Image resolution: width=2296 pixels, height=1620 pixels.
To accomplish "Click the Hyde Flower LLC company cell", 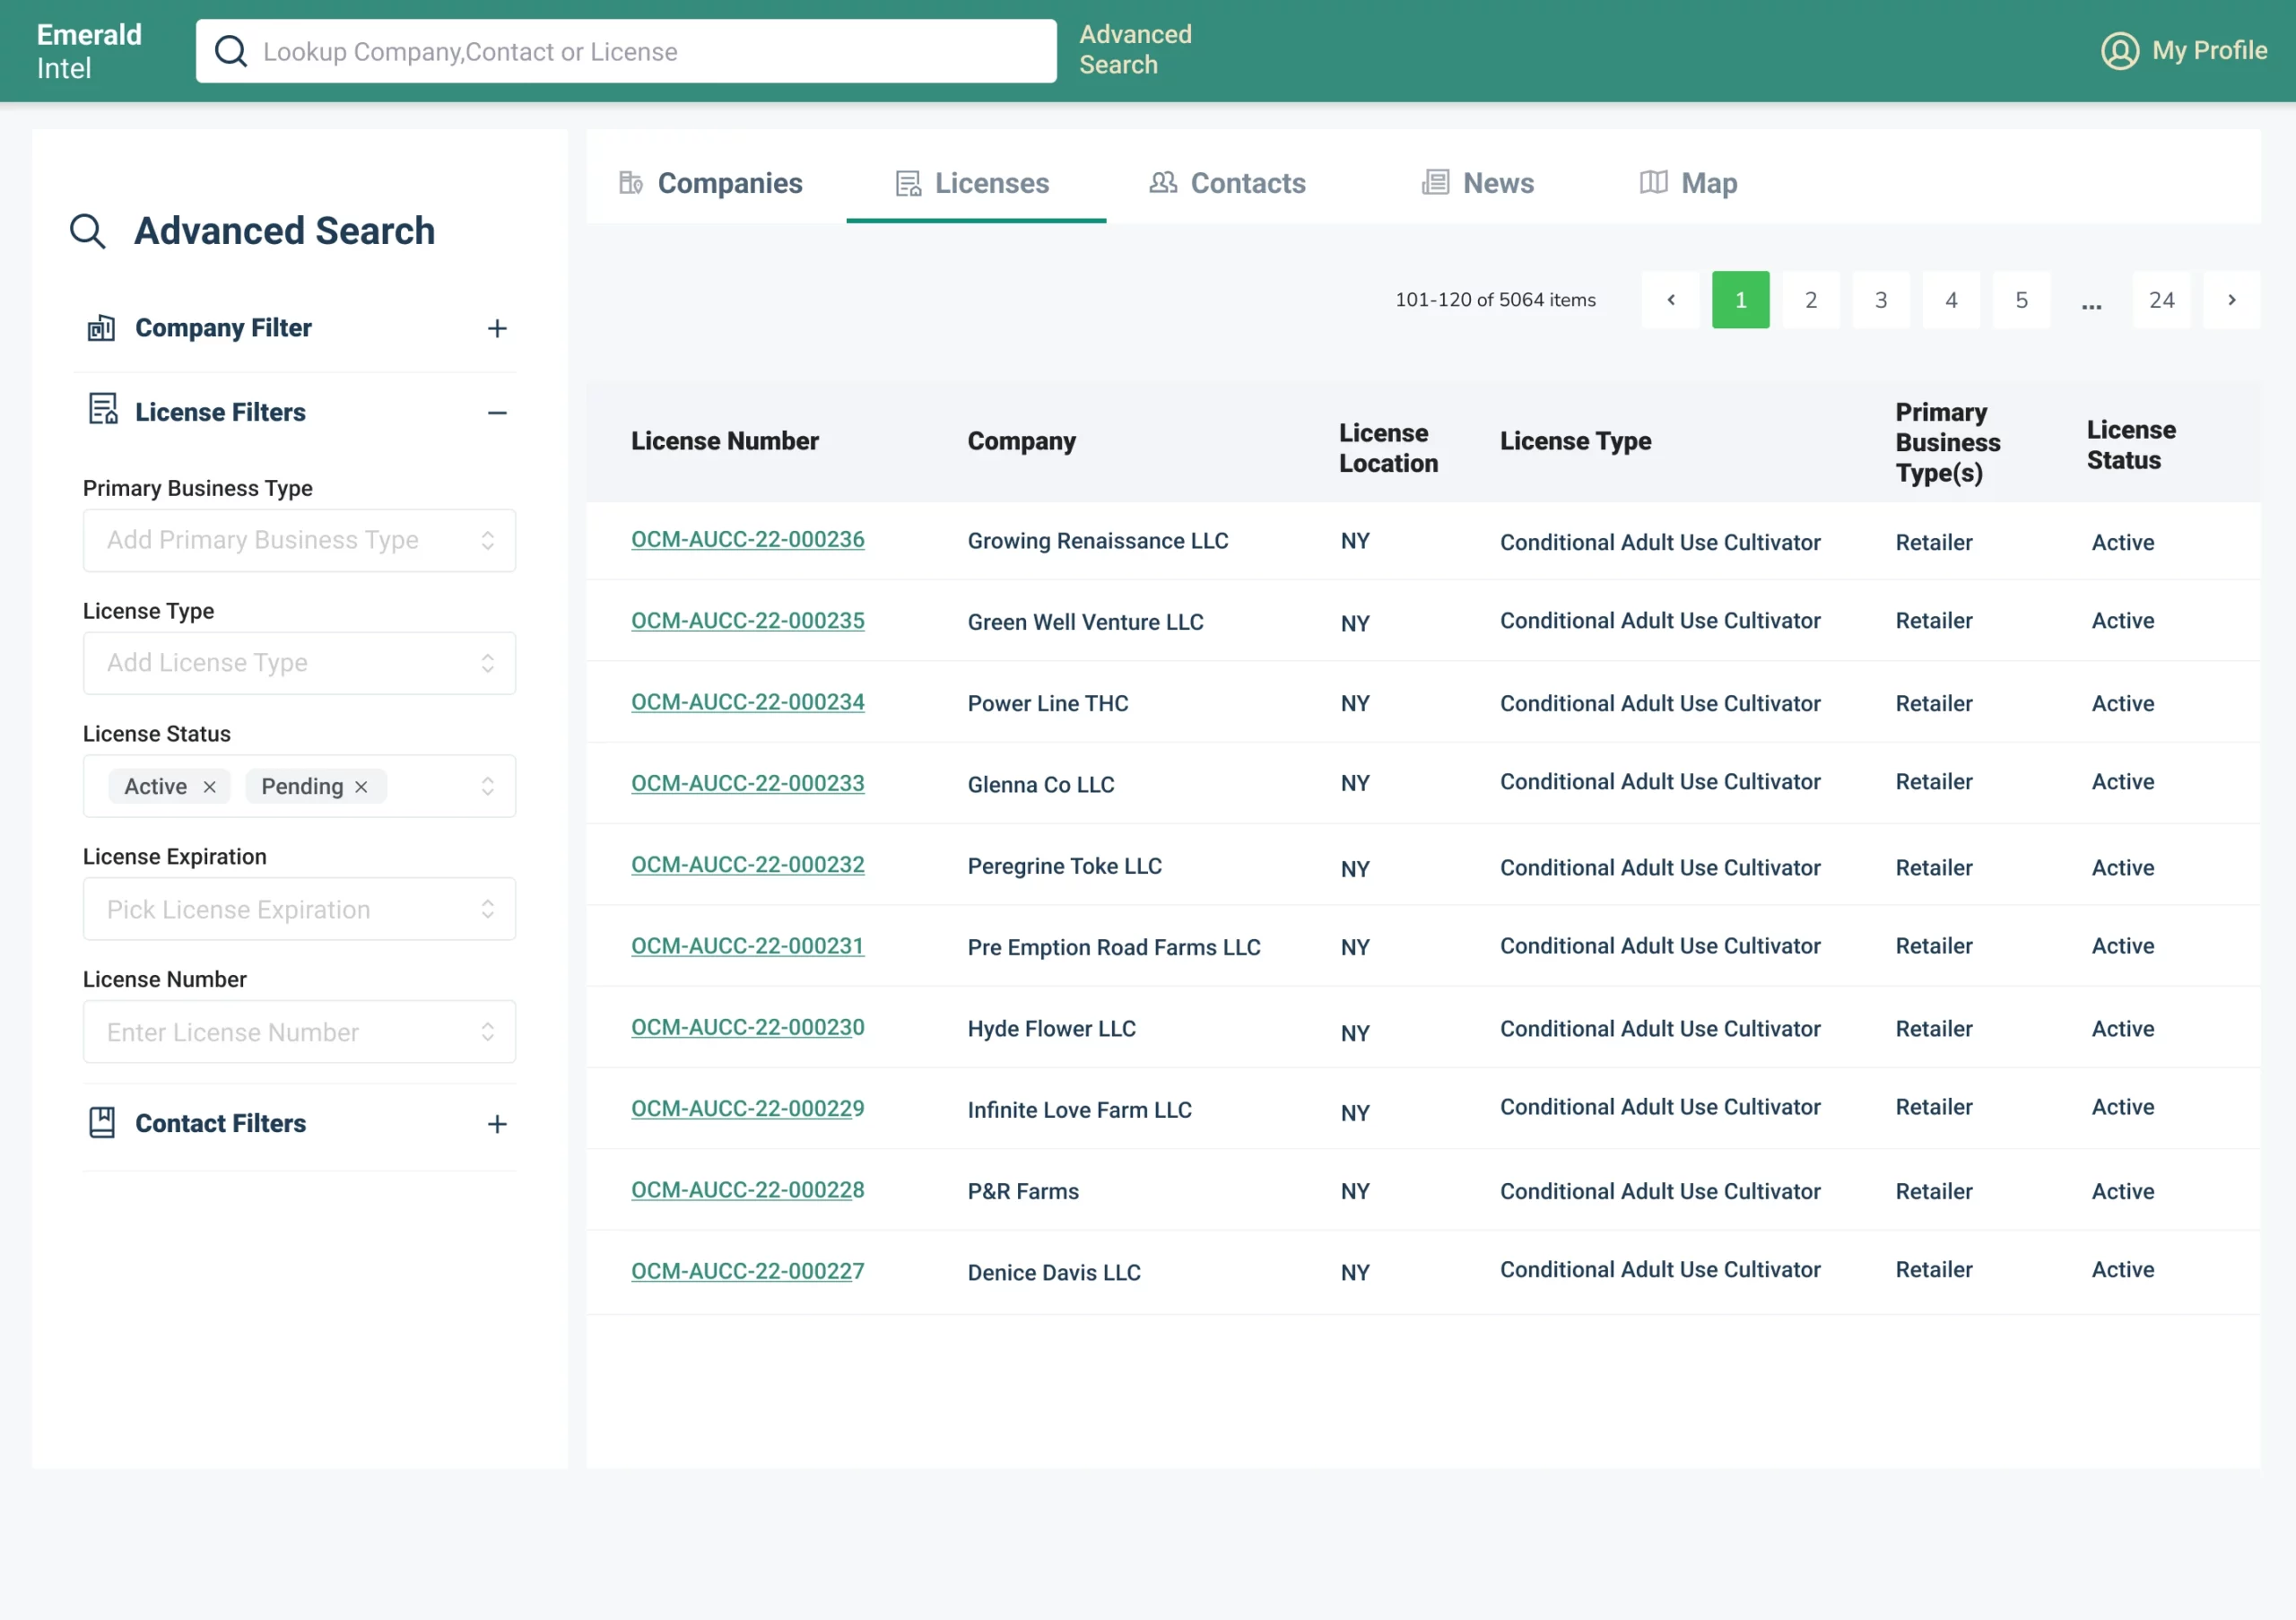I will point(1051,1029).
